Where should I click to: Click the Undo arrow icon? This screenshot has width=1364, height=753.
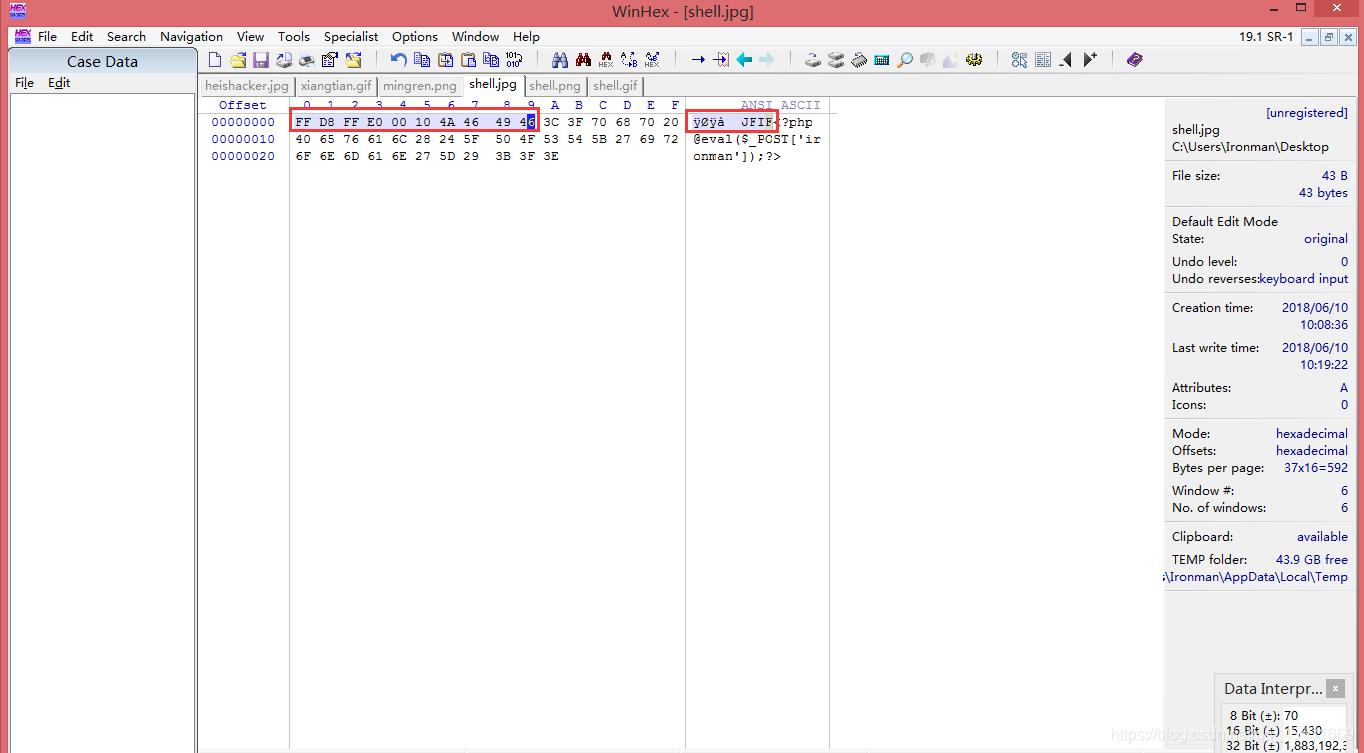click(398, 60)
